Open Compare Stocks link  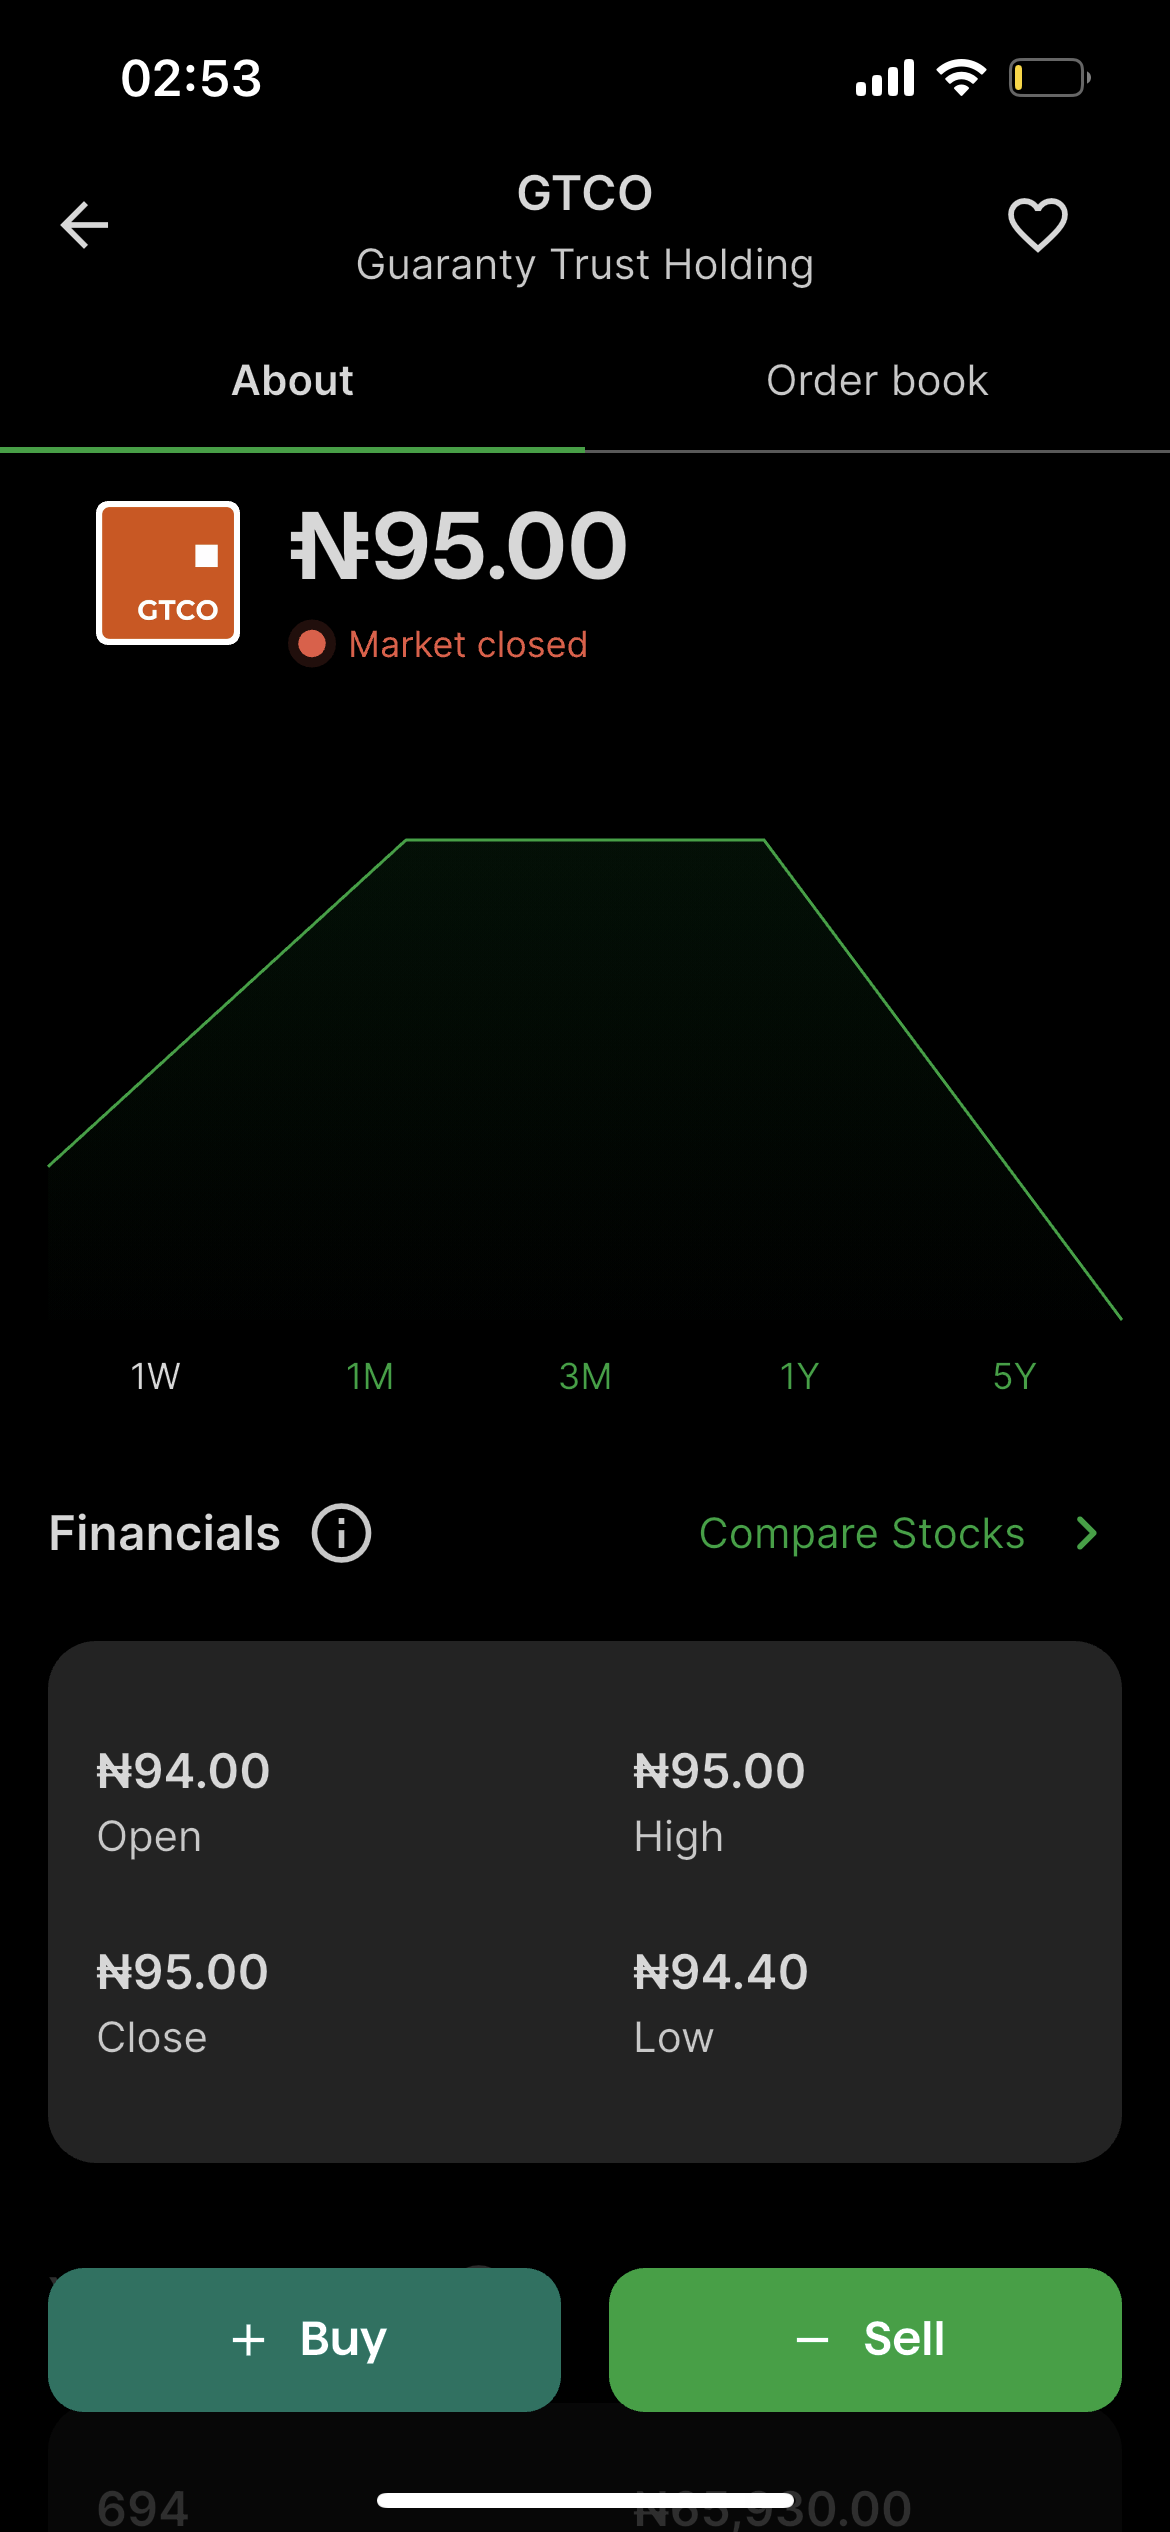coord(861,1533)
